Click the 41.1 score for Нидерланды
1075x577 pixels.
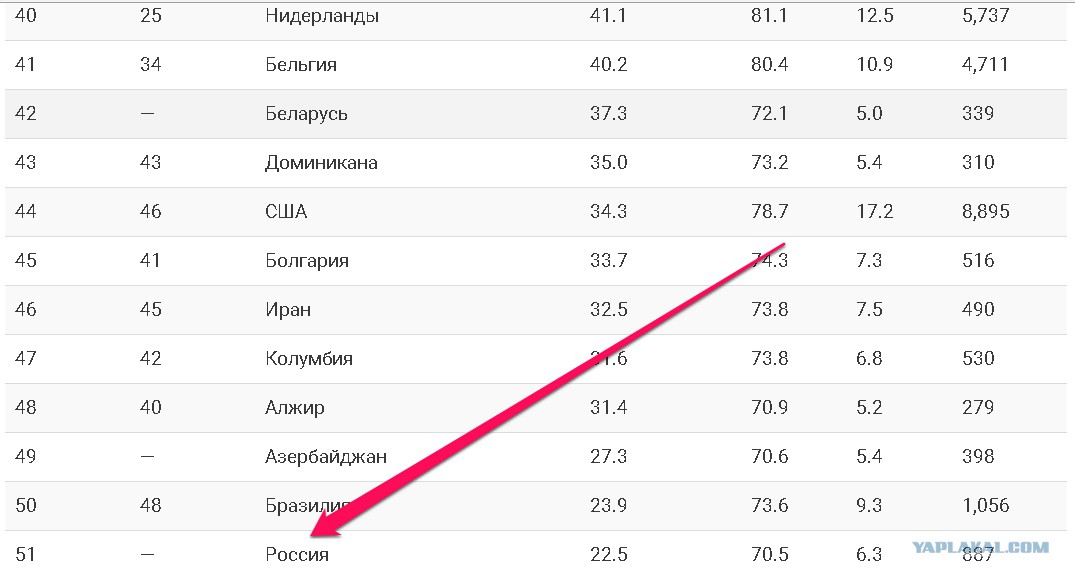[608, 15]
